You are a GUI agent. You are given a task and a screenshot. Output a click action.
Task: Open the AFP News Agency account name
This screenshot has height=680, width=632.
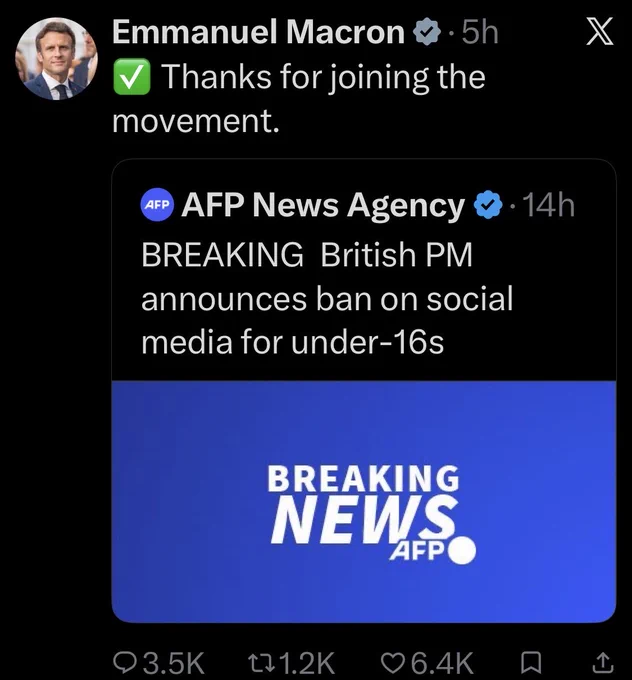tap(323, 205)
